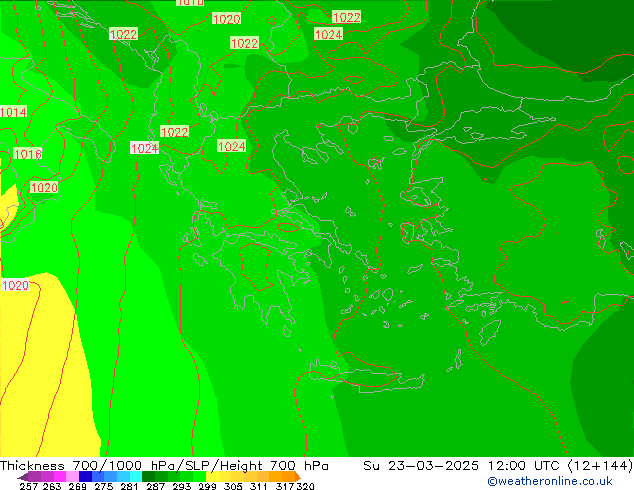Click the map title 'Thickness 700/1000 hPa/SLP/Height 700 hPa'
The width and height of the screenshot is (634, 490).
tap(164, 466)
